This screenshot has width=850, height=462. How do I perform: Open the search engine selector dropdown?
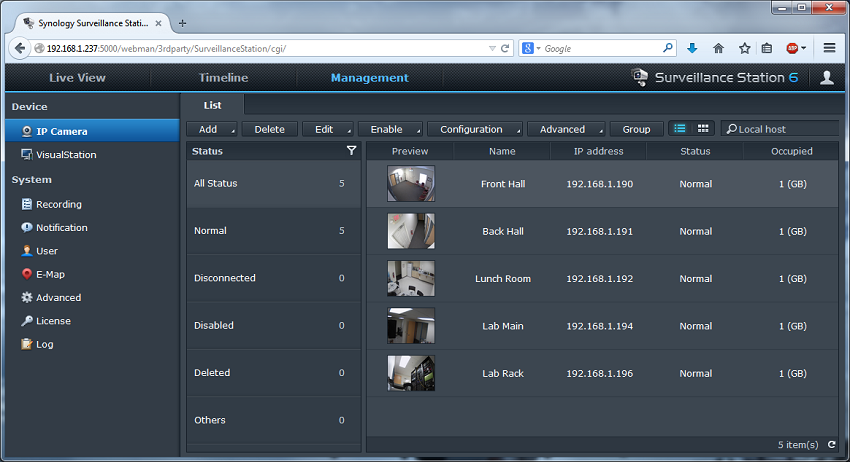pos(538,49)
